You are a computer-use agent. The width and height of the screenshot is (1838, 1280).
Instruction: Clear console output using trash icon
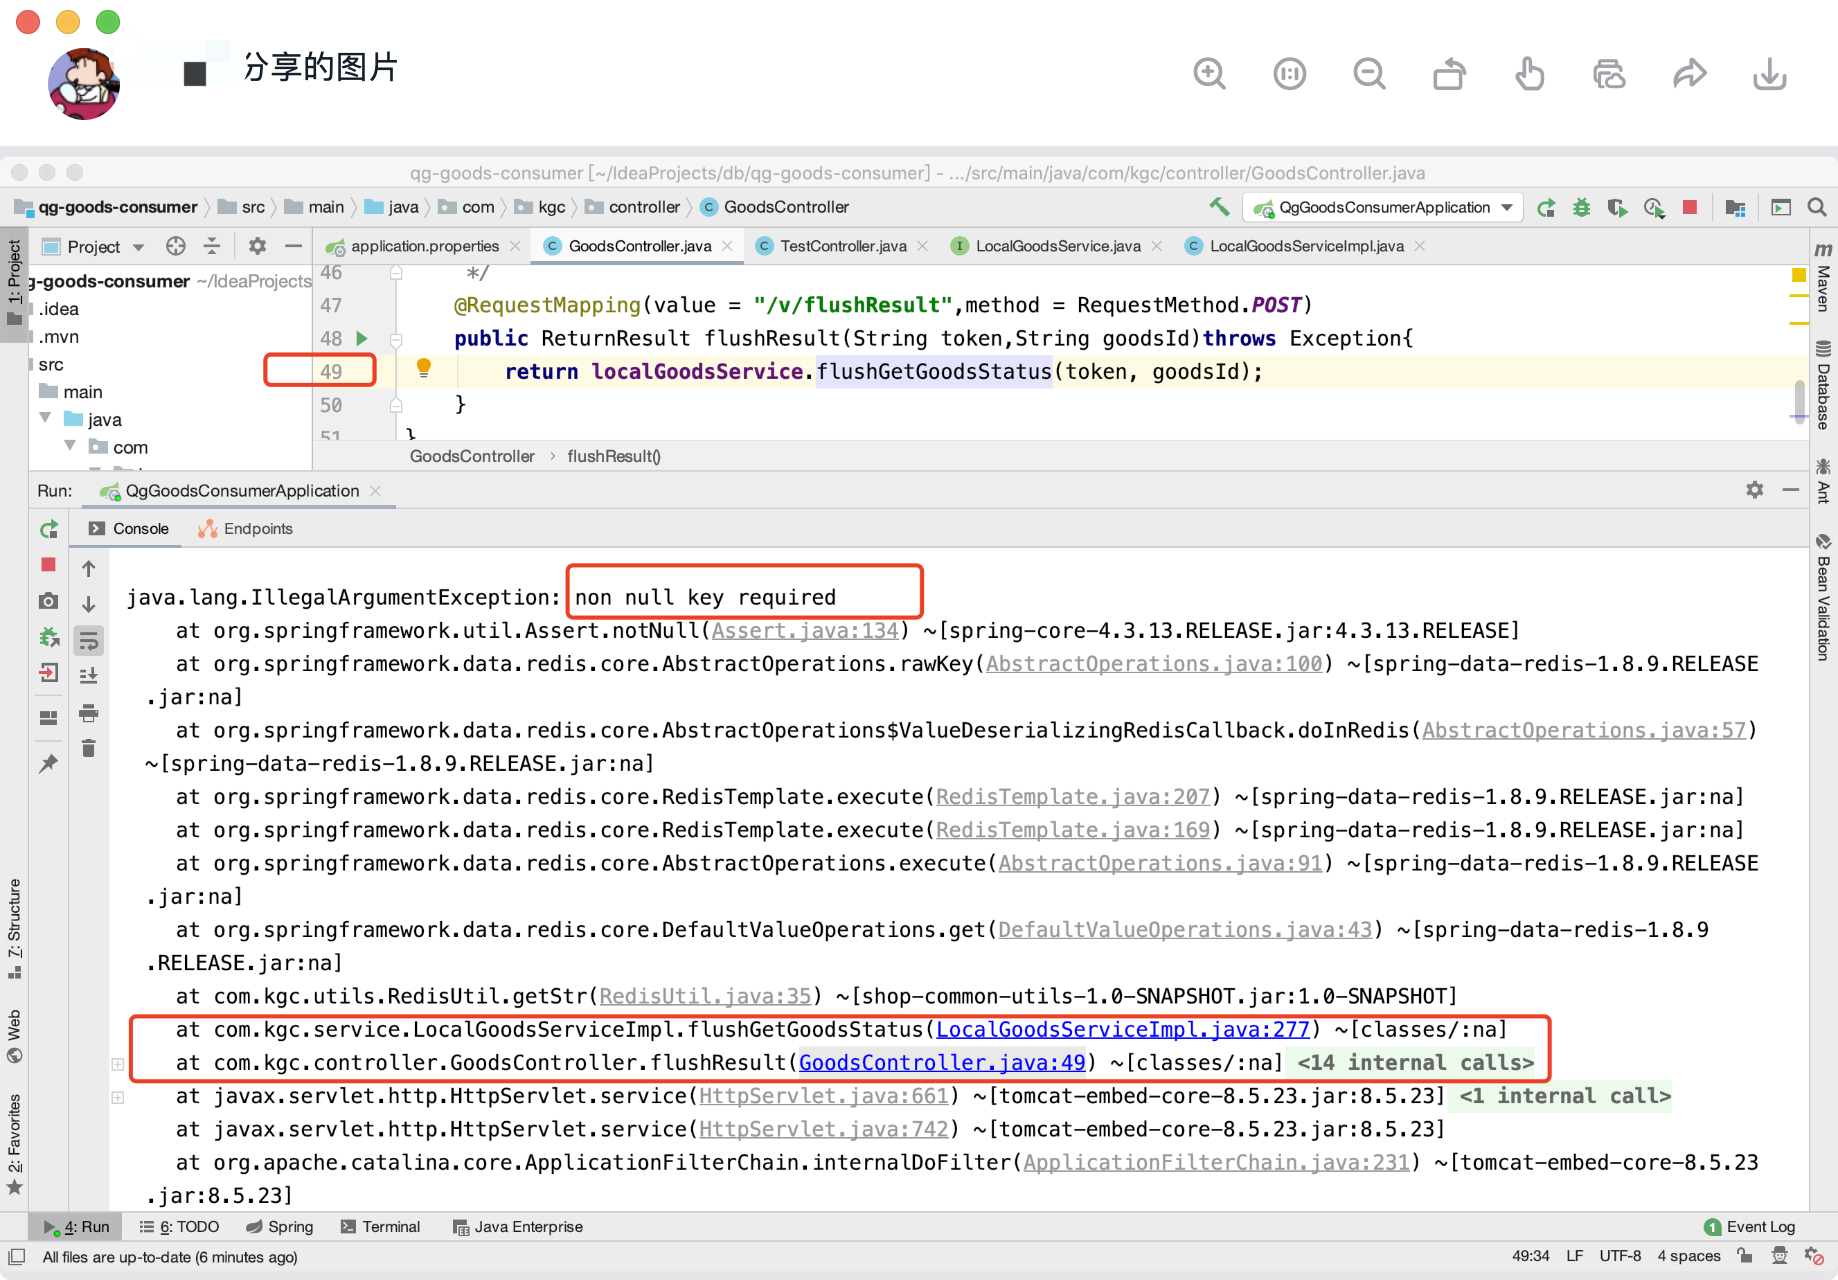click(x=88, y=749)
